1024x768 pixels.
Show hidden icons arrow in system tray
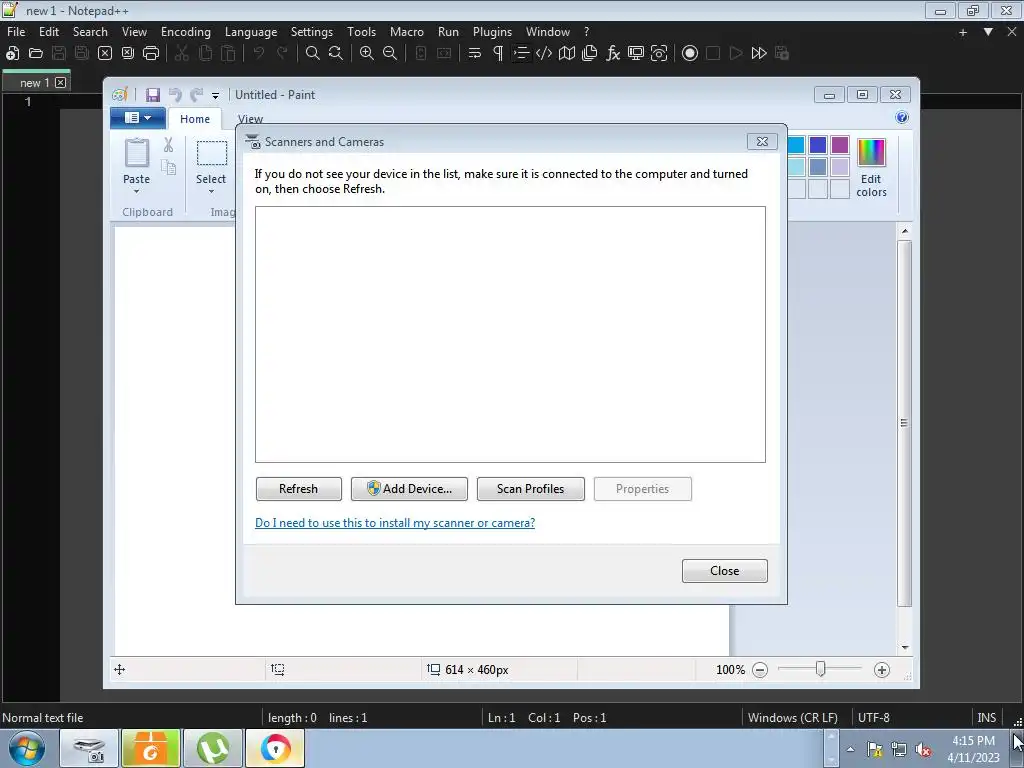[850, 749]
